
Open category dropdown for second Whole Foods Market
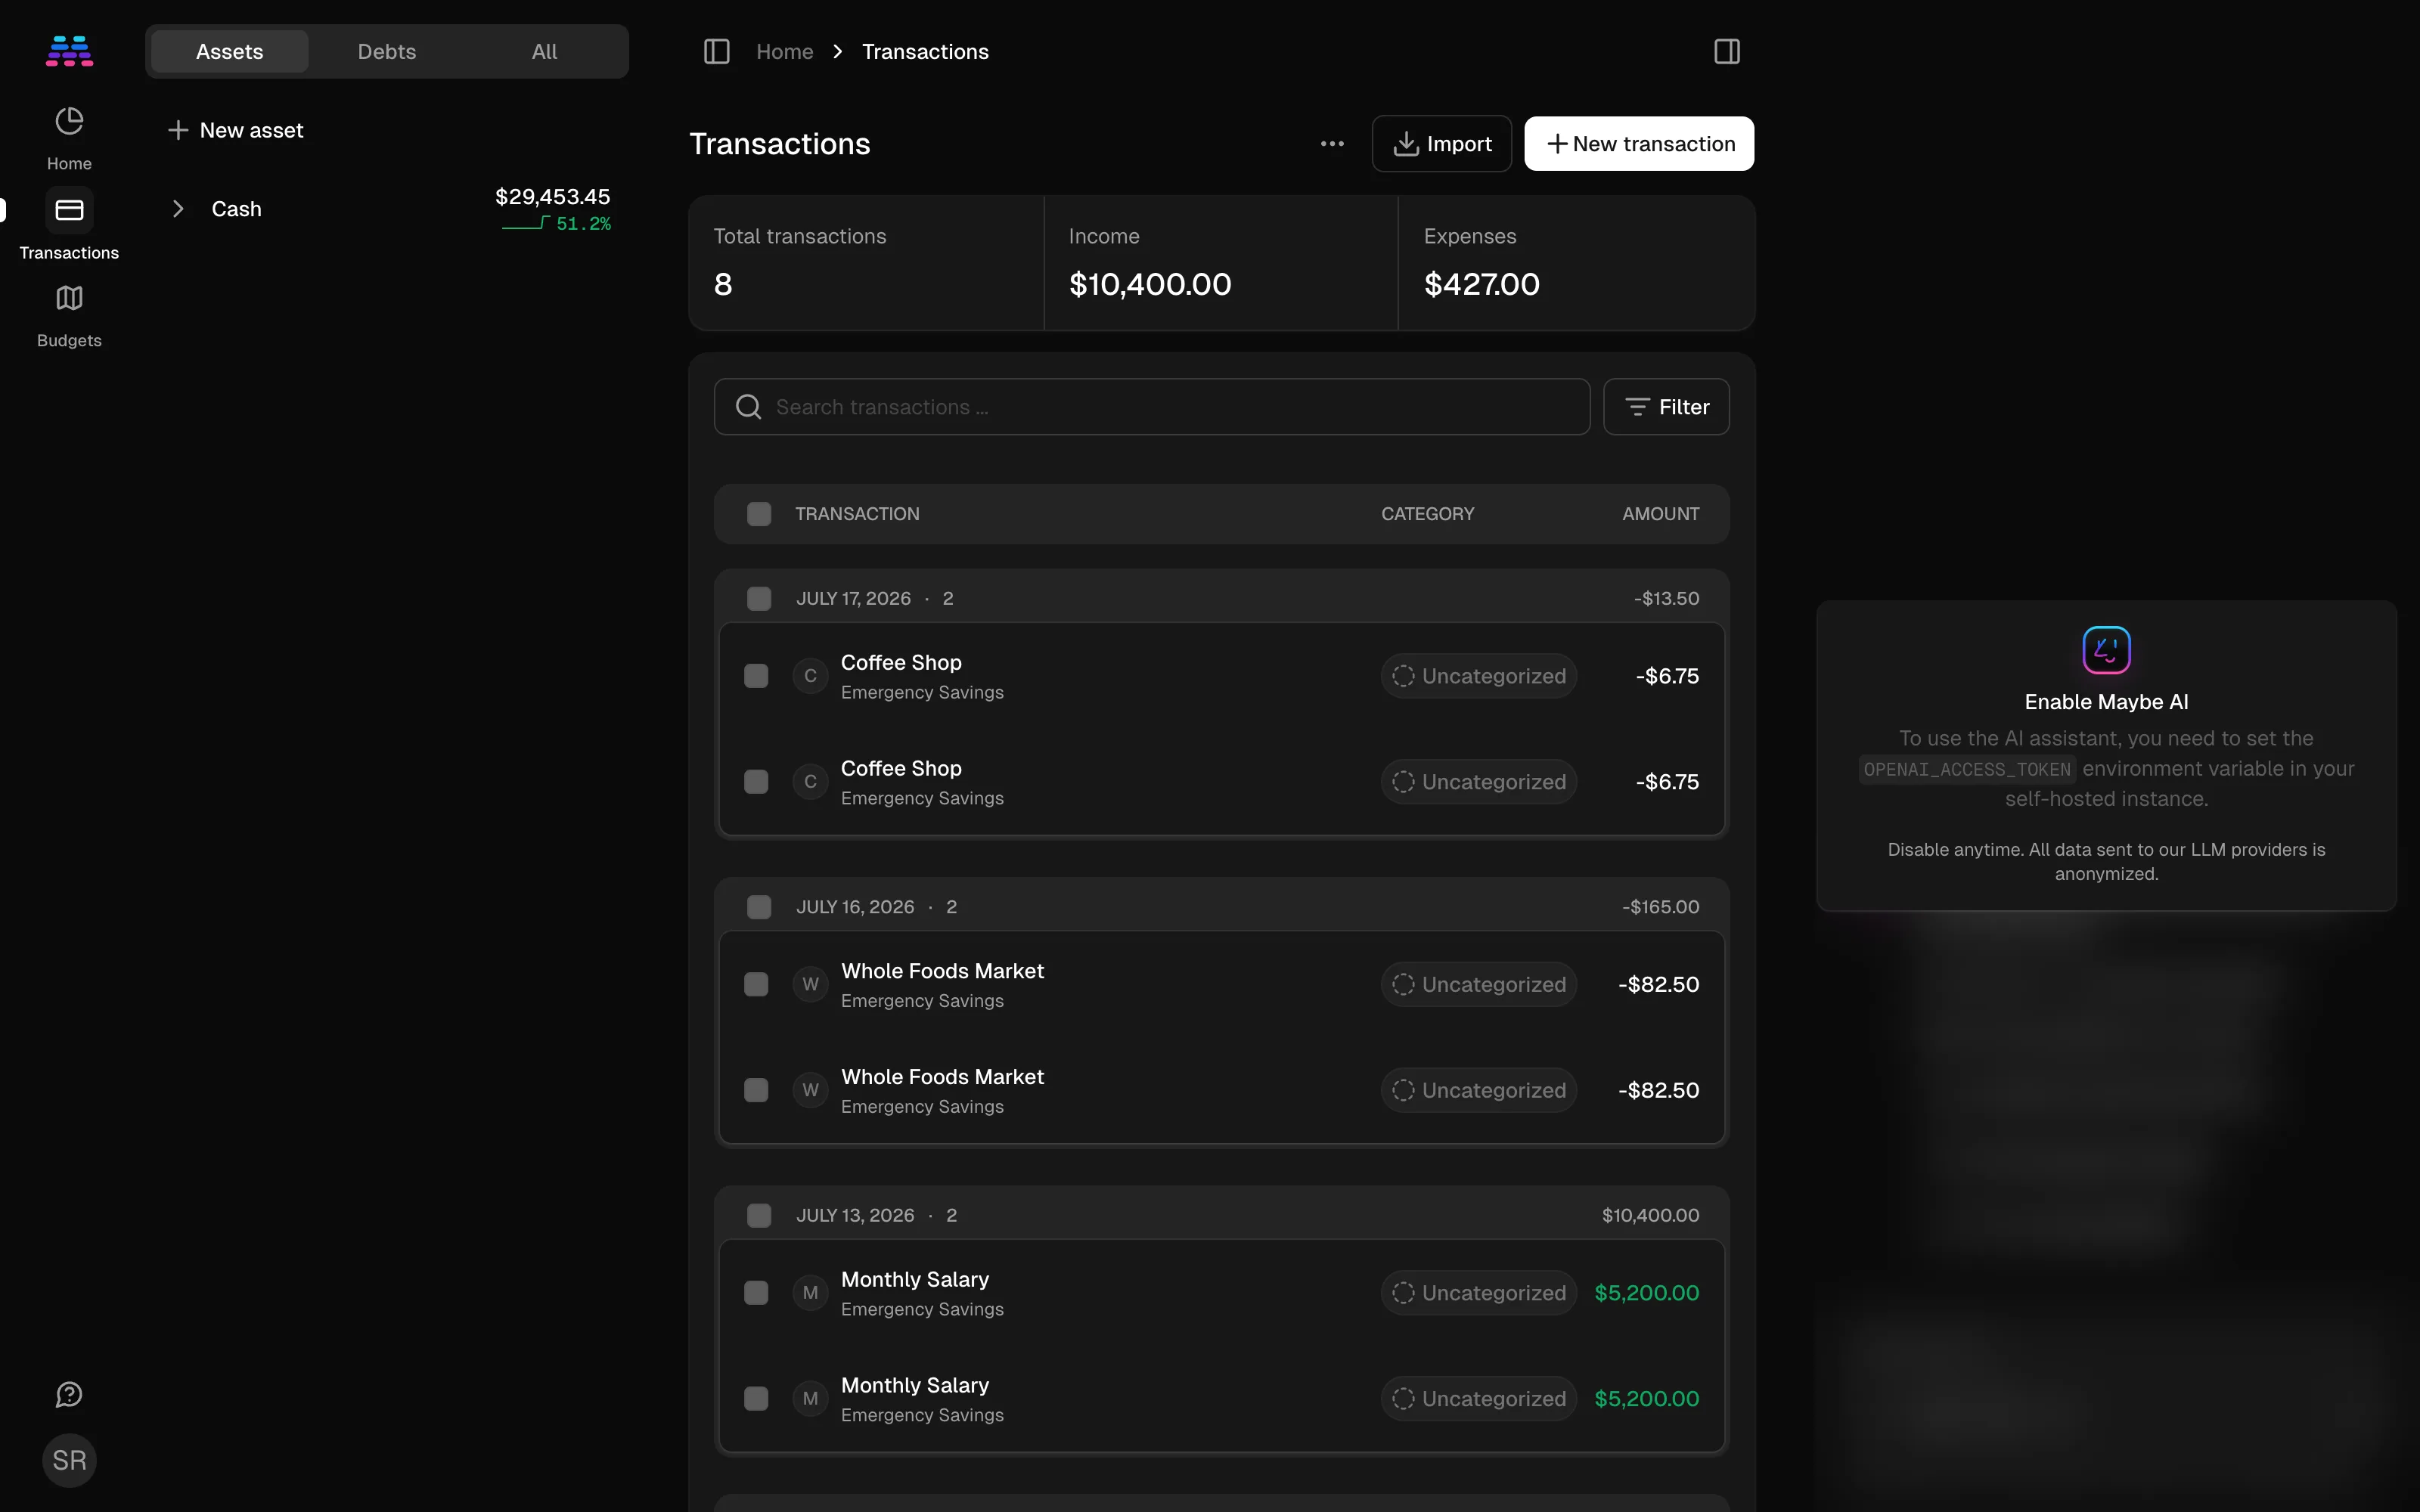1479,1090
